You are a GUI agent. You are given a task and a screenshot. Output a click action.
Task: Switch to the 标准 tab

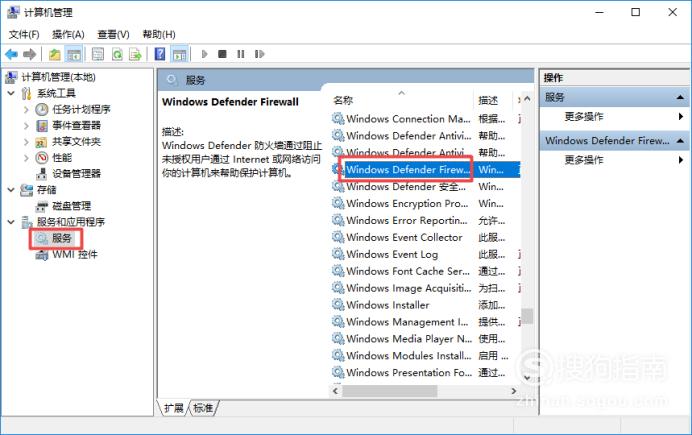(x=203, y=408)
